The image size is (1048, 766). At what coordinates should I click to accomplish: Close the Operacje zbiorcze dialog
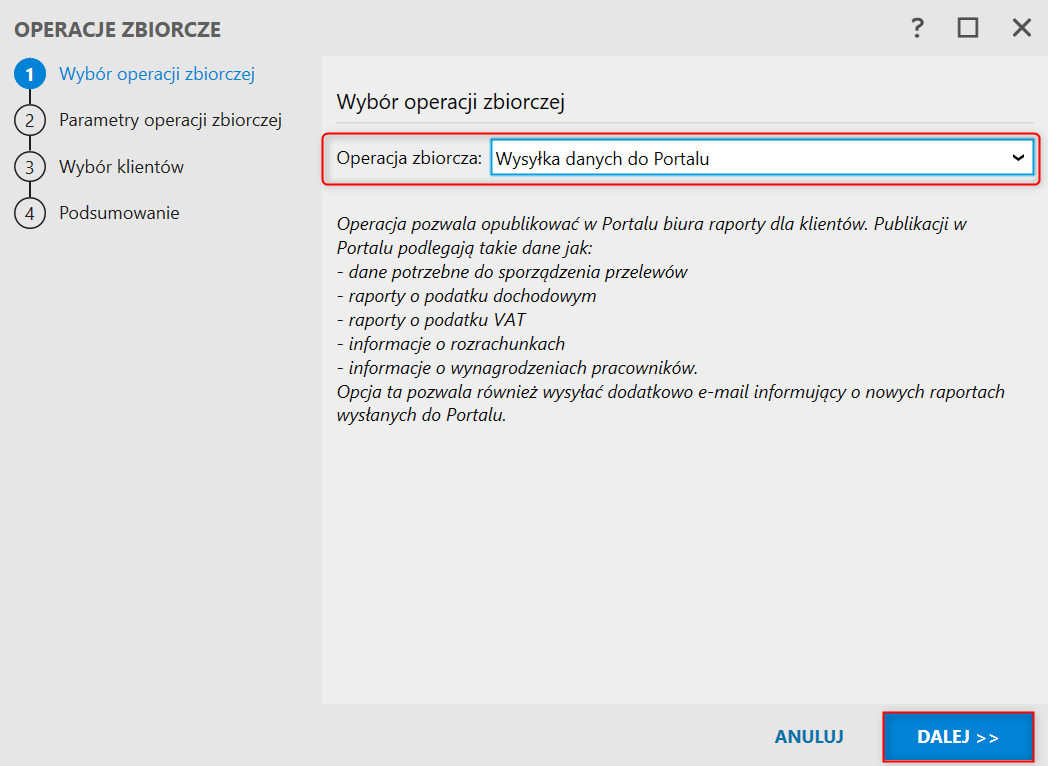1021,28
